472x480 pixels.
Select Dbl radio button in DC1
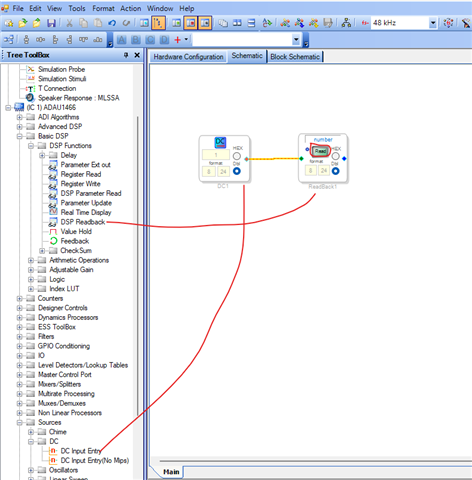(x=237, y=171)
